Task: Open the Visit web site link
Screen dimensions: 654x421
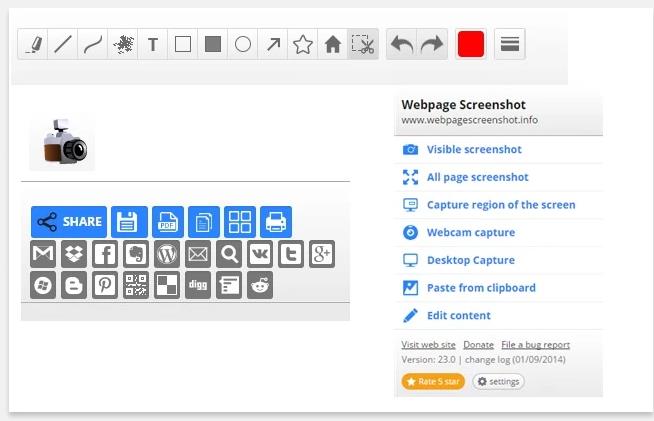Action: 428,345
